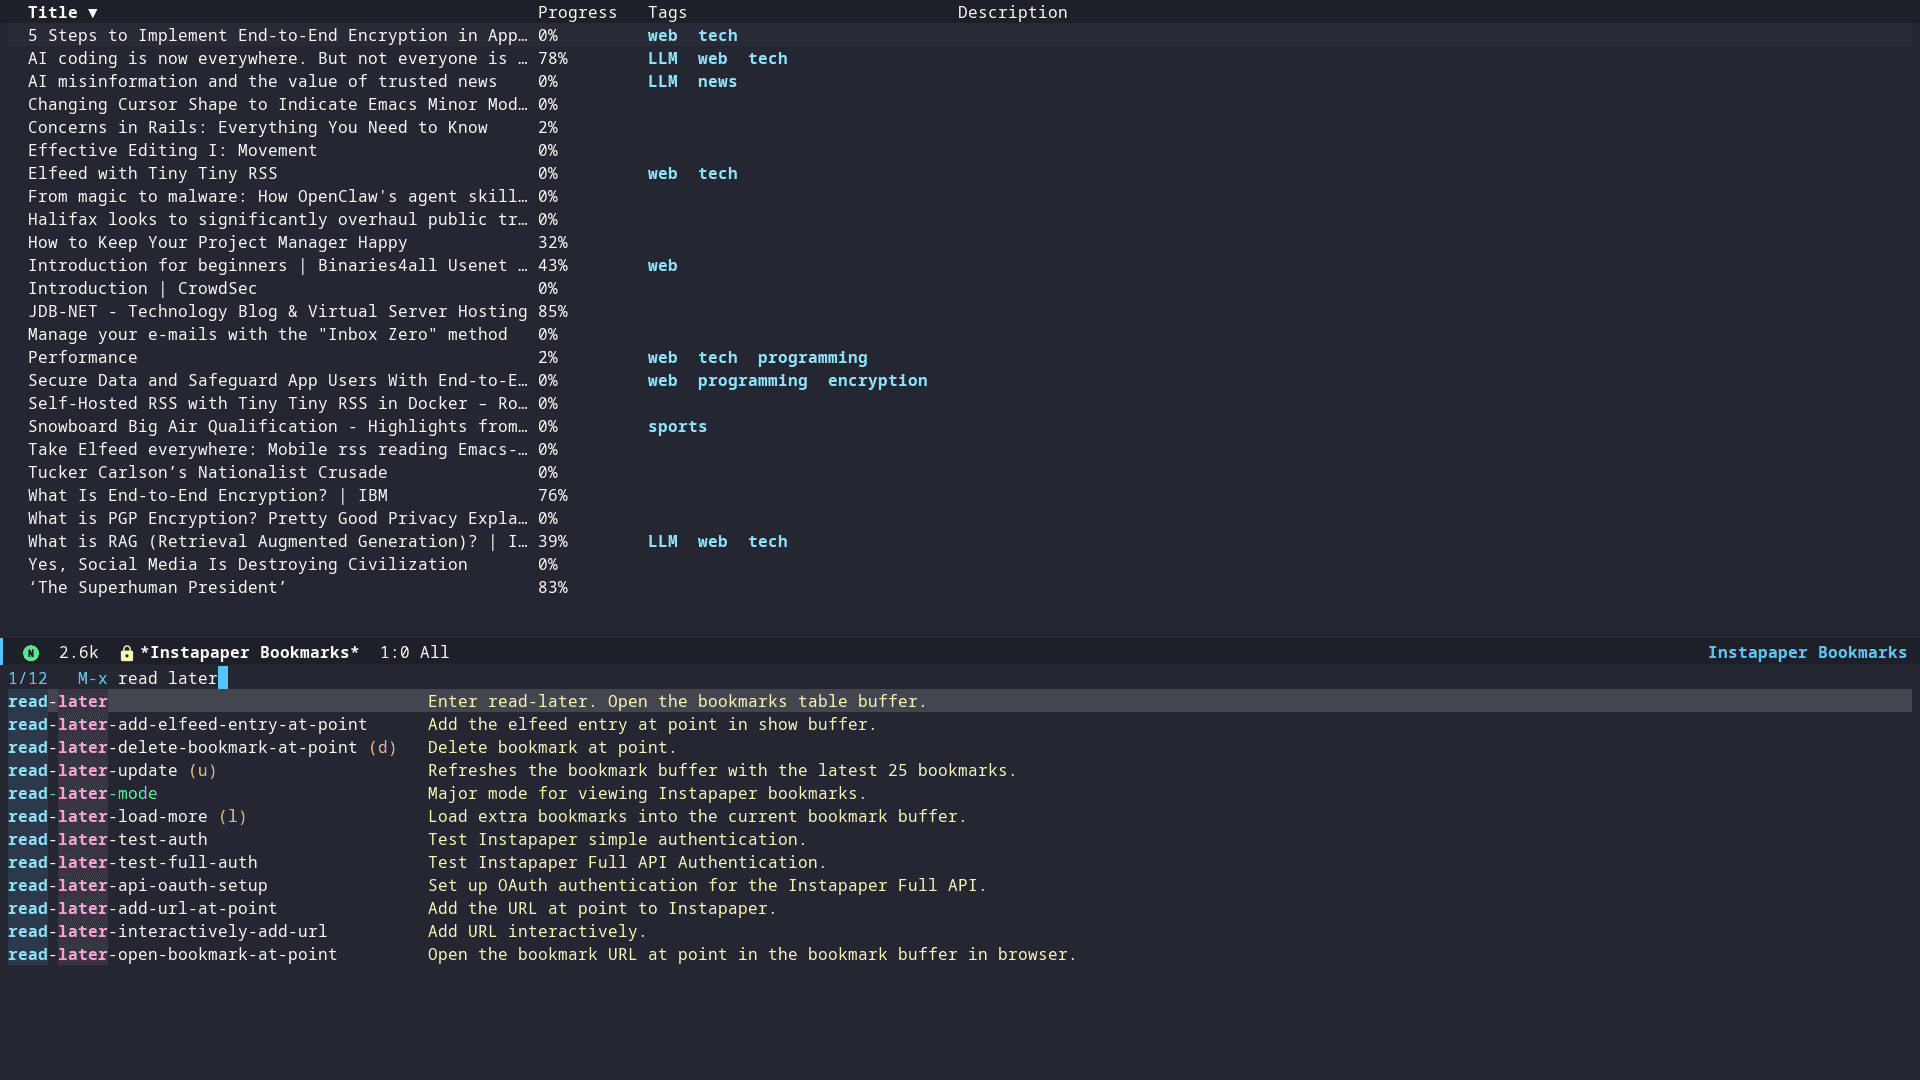The width and height of the screenshot is (1920, 1080).
Task: Choose read-later-open-bookmark-at-point command
Action: point(173,955)
